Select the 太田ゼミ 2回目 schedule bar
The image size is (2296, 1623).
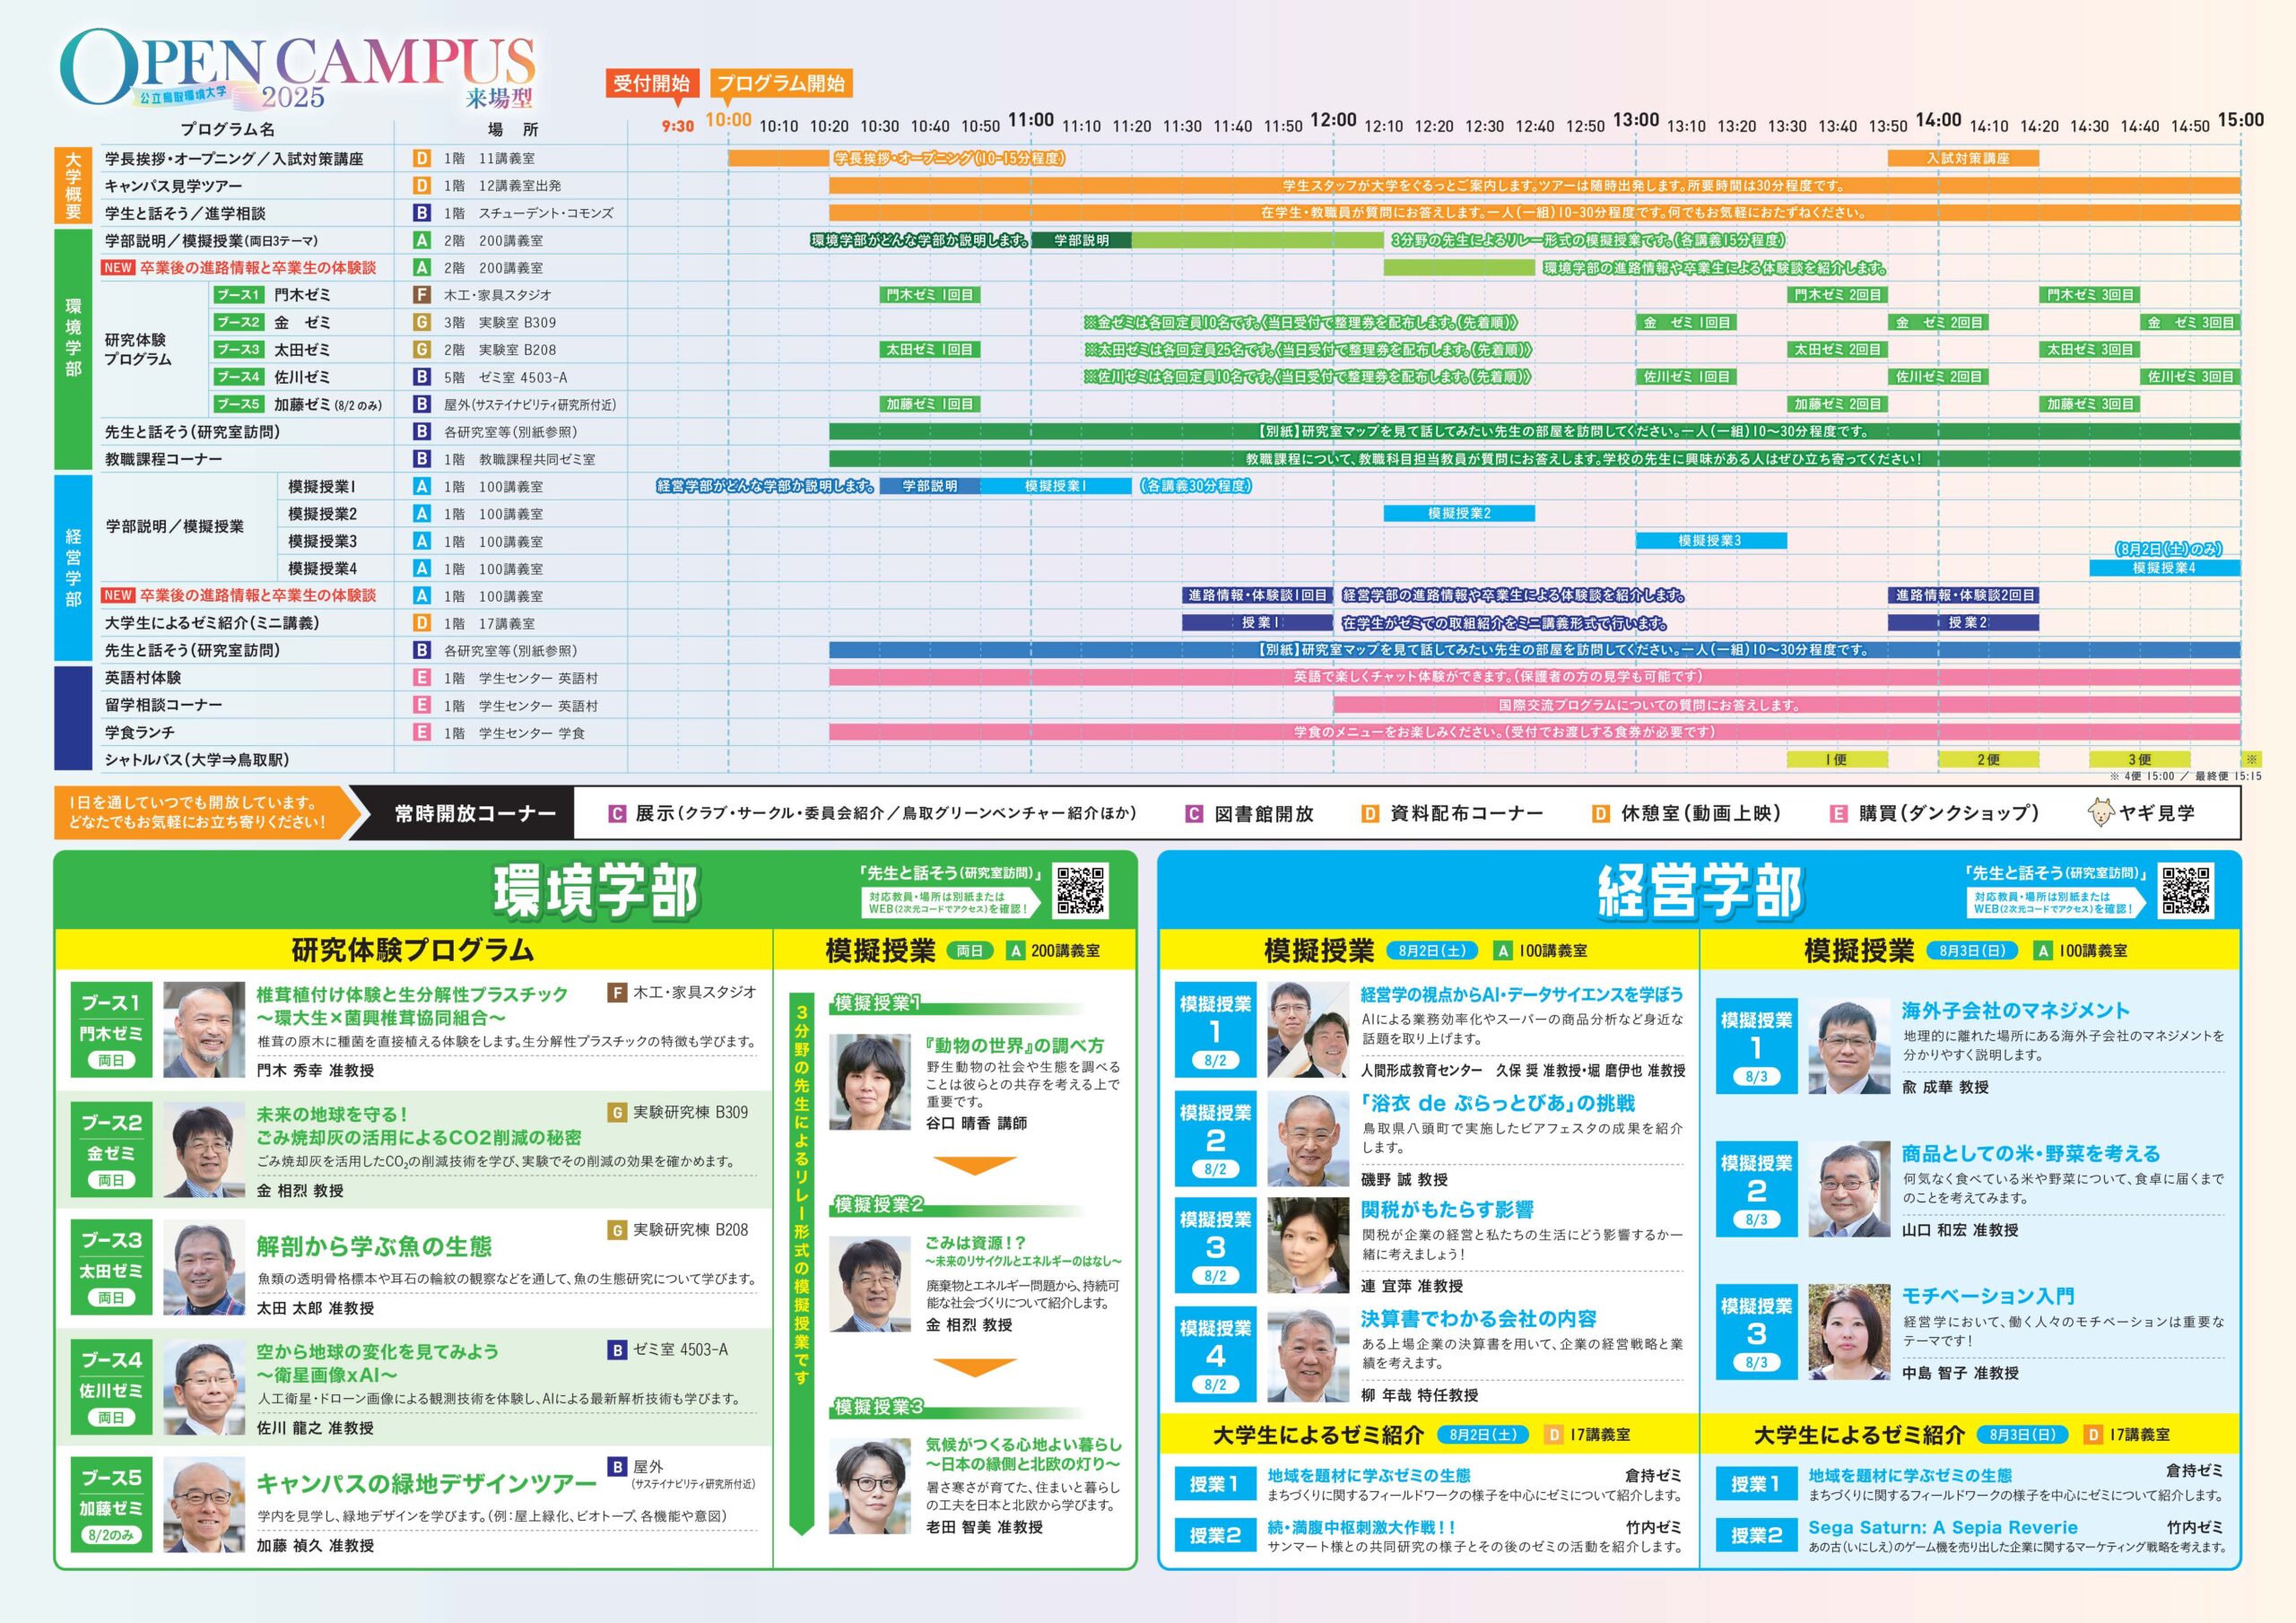pos(1837,350)
